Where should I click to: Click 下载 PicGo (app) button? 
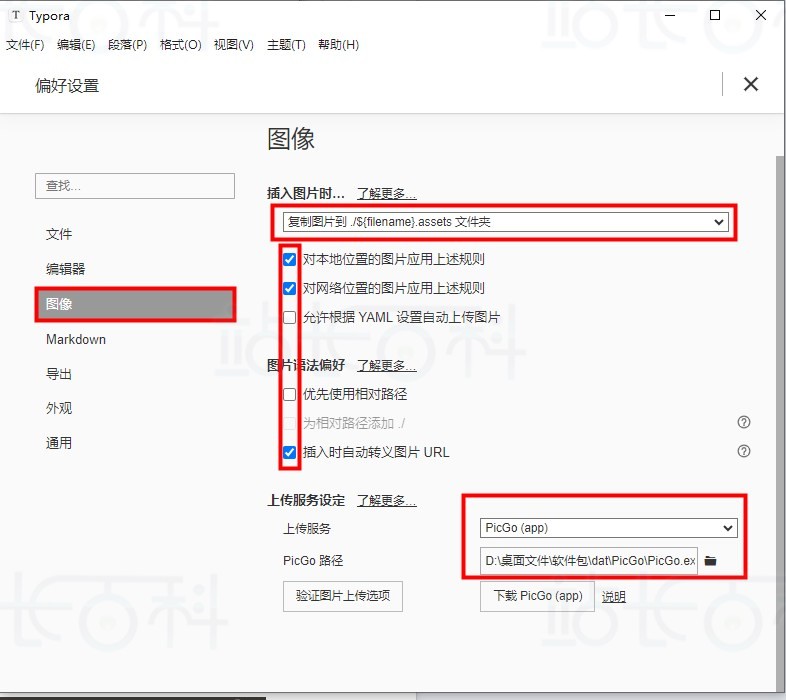pyautogui.click(x=537, y=596)
